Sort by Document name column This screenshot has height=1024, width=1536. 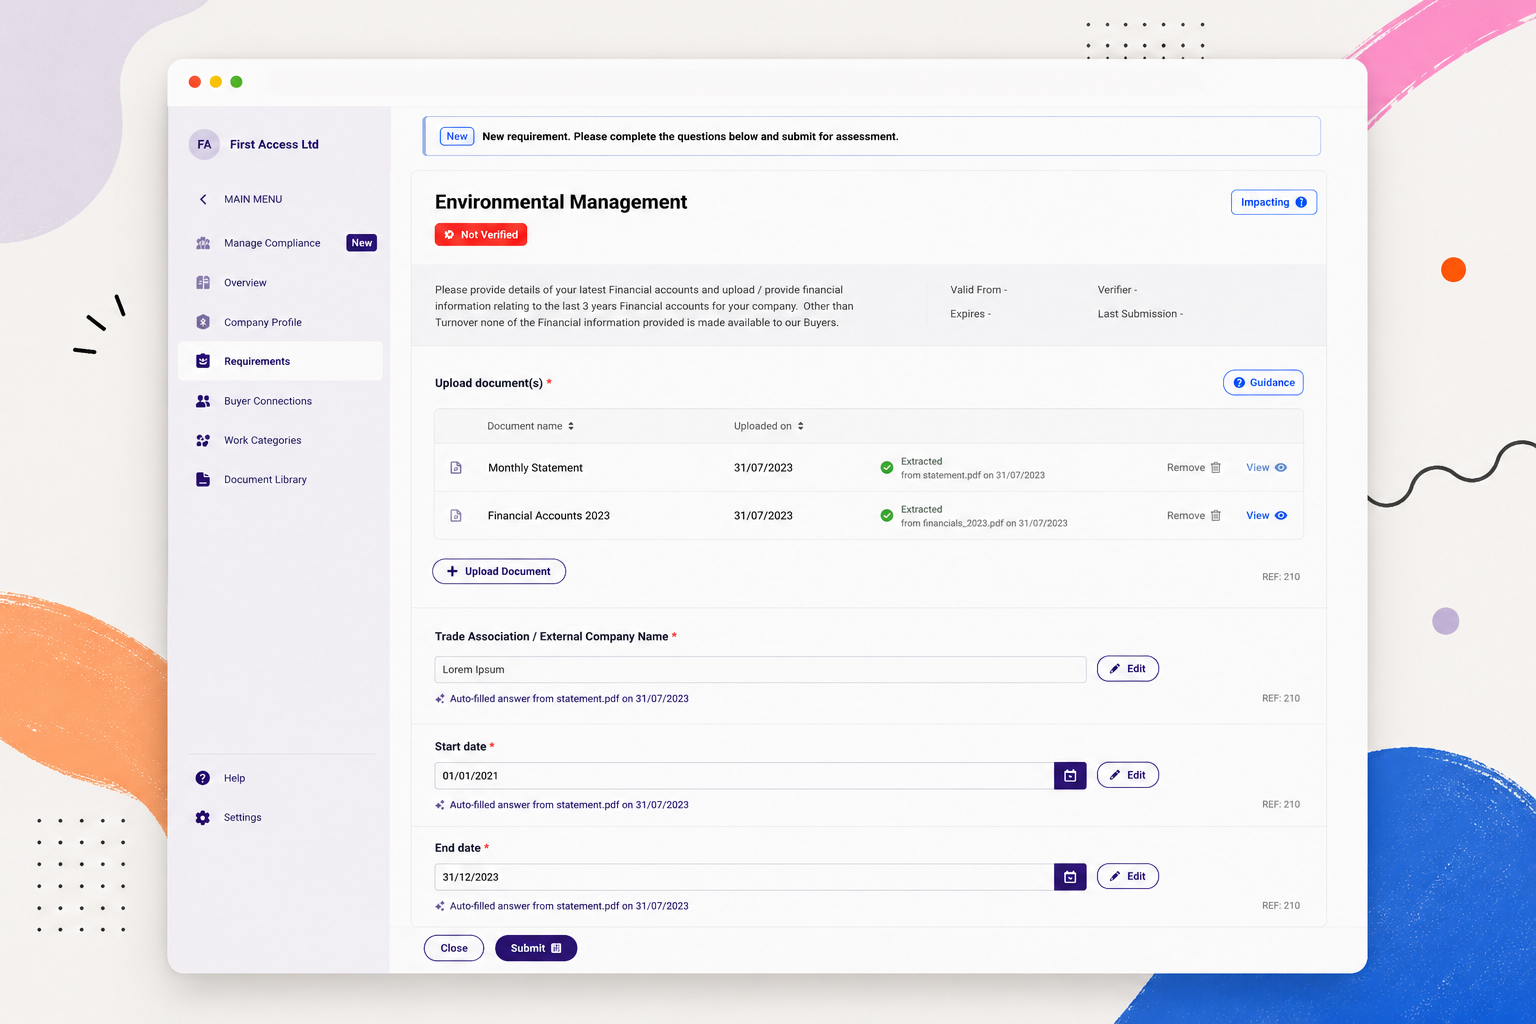(530, 426)
